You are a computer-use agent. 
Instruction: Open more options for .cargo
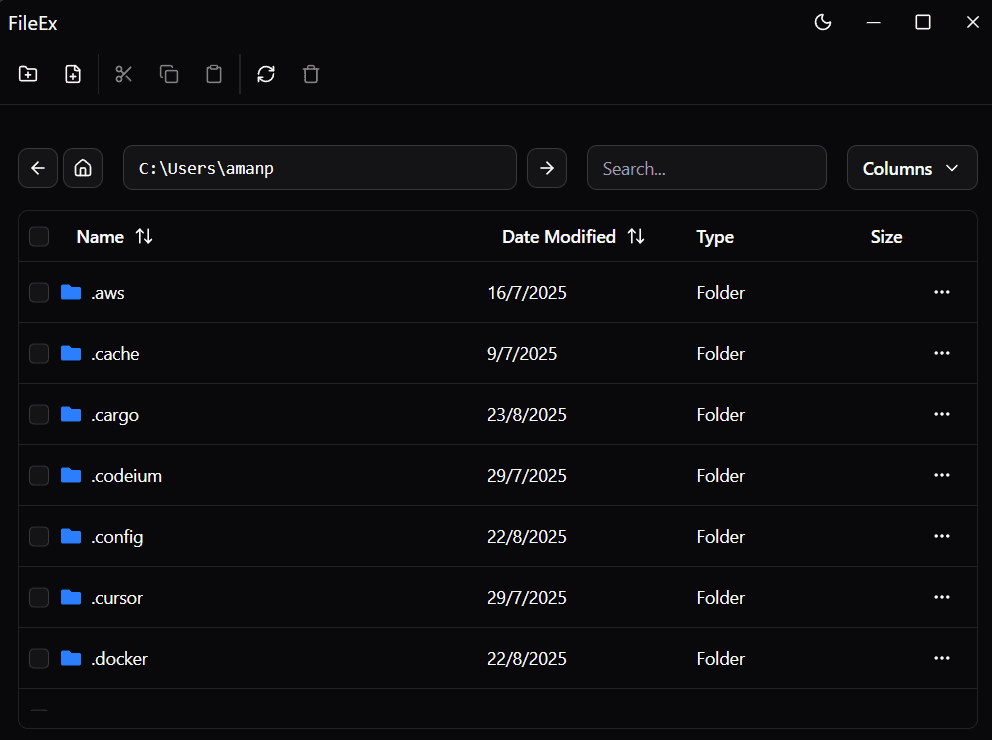[941, 414]
